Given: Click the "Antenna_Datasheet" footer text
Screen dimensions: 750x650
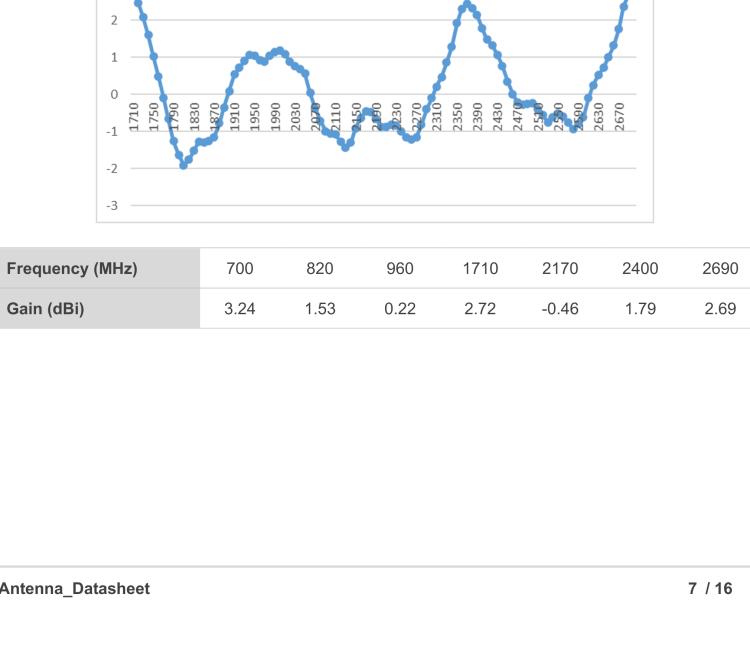Looking at the screenshot, I should [75, 589].
